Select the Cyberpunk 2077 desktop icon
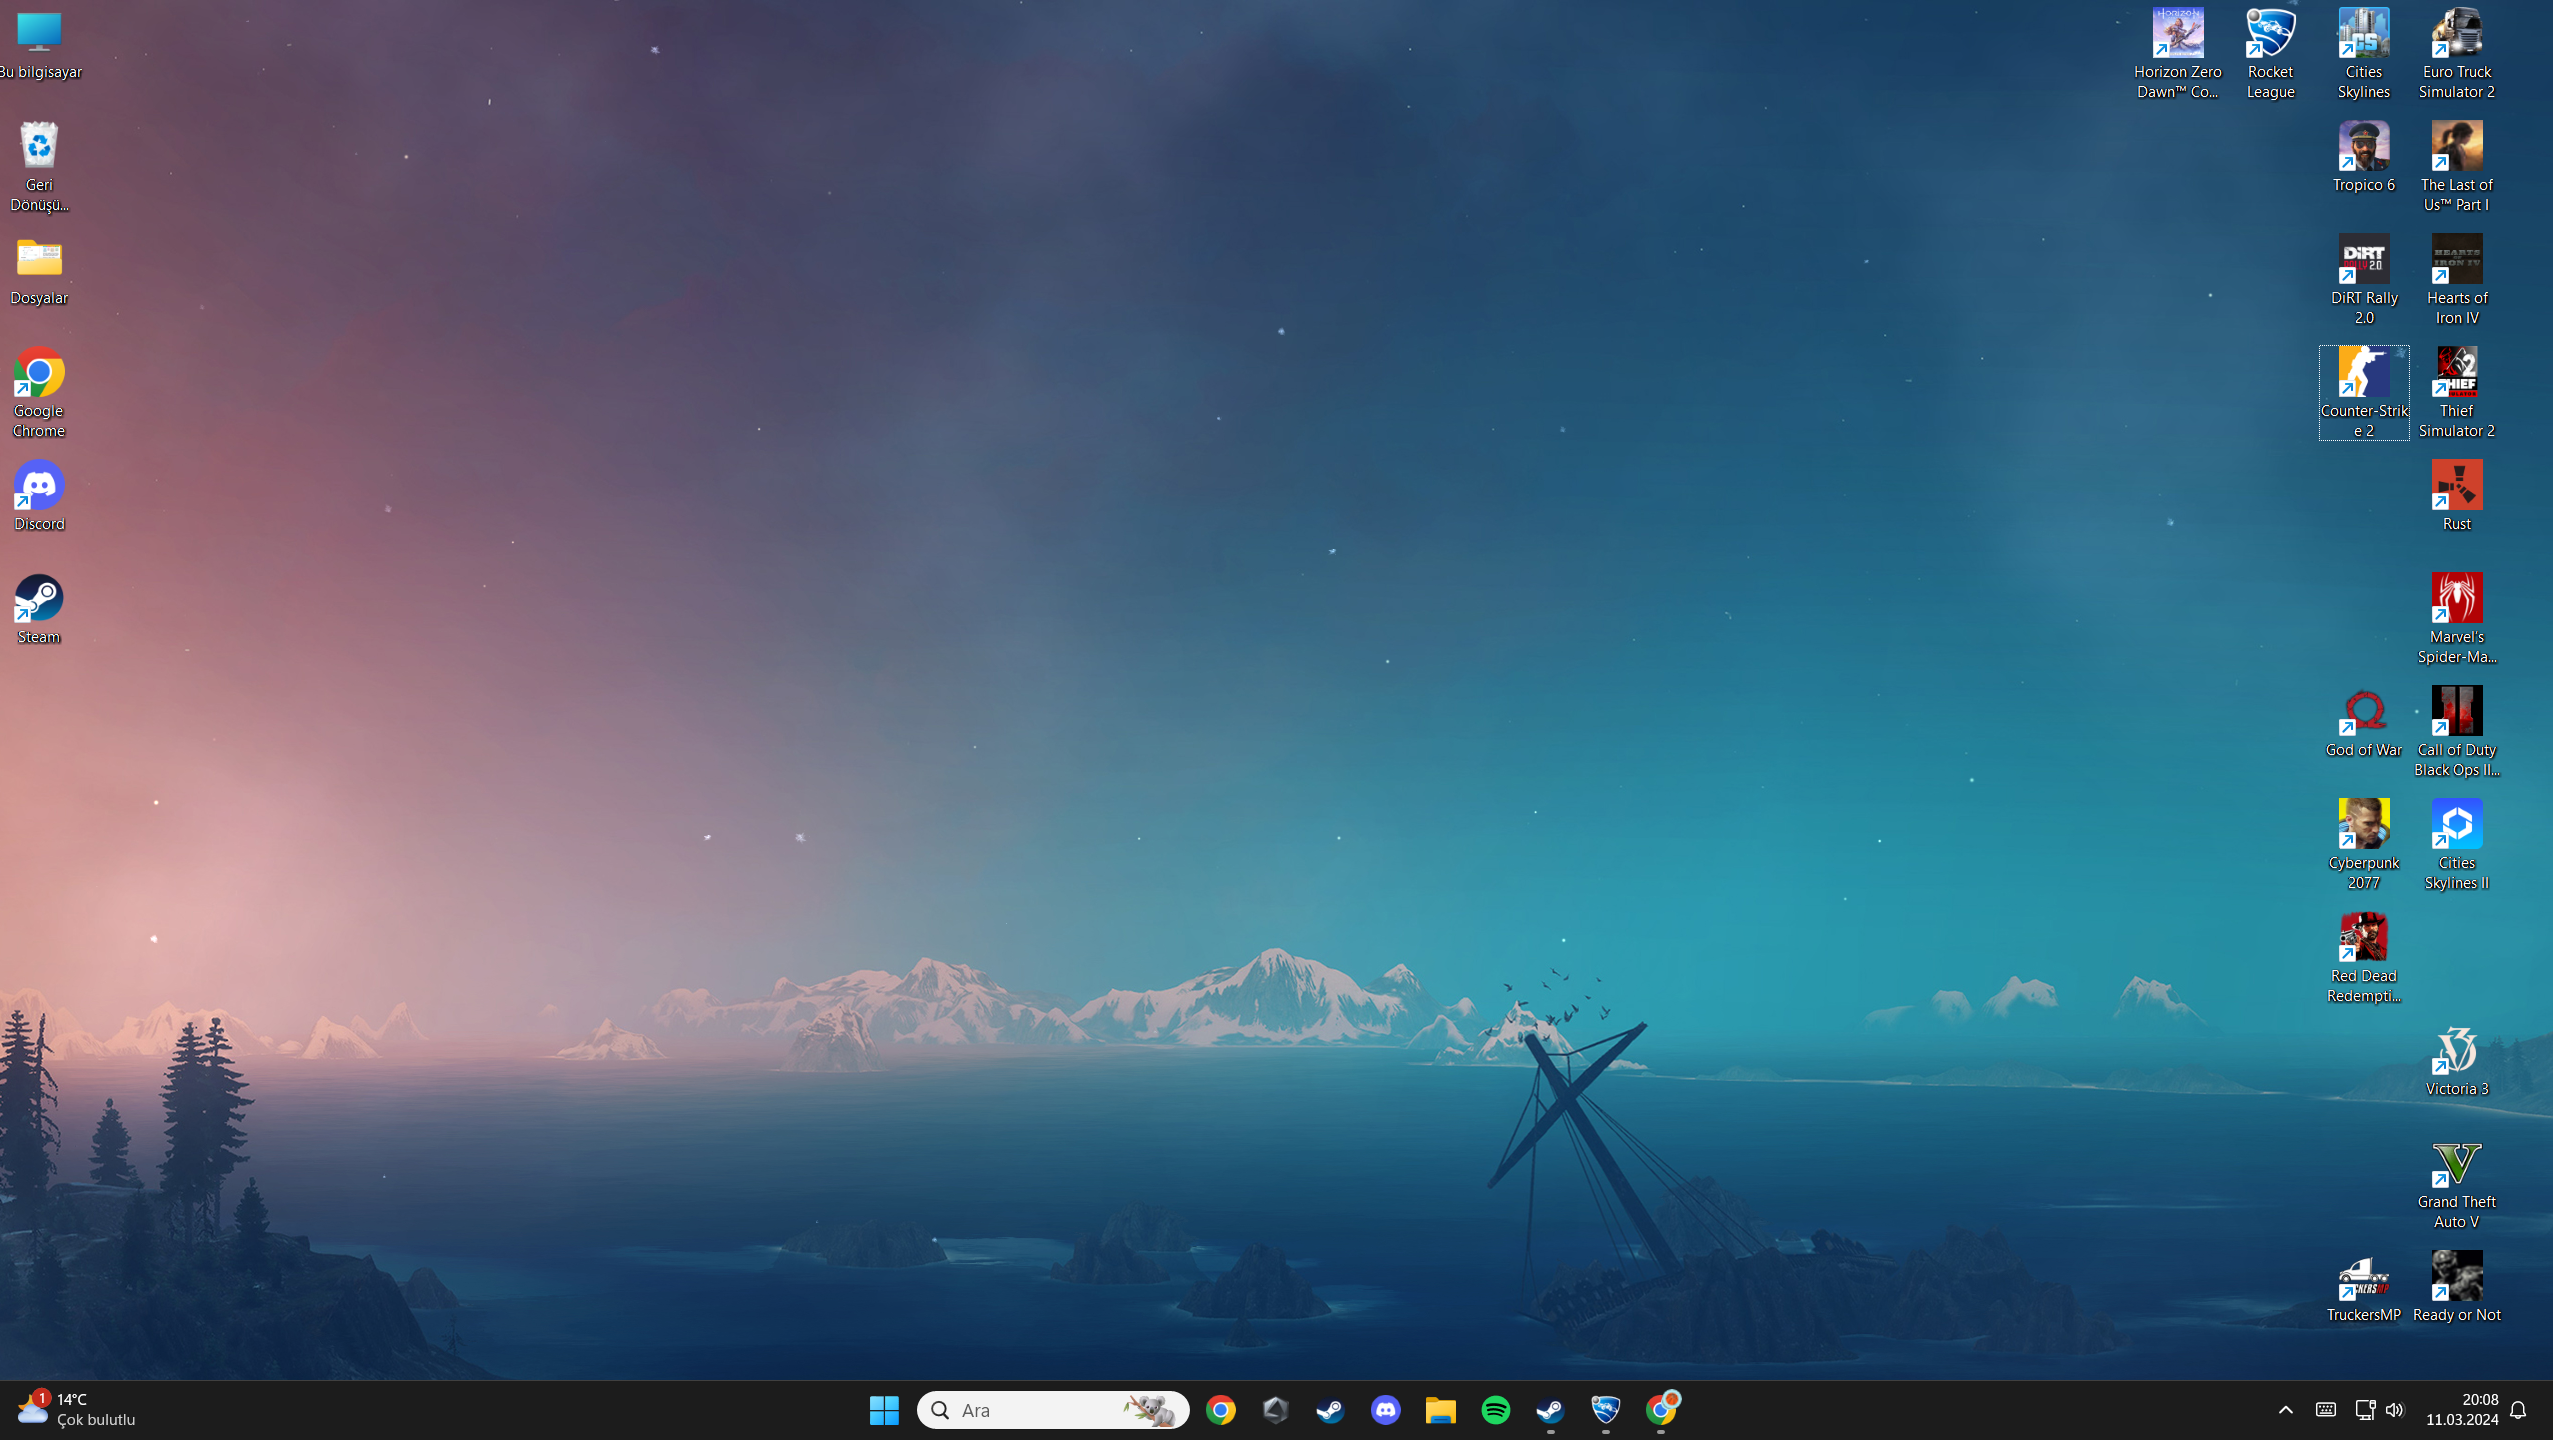 tap(2363, 826)
